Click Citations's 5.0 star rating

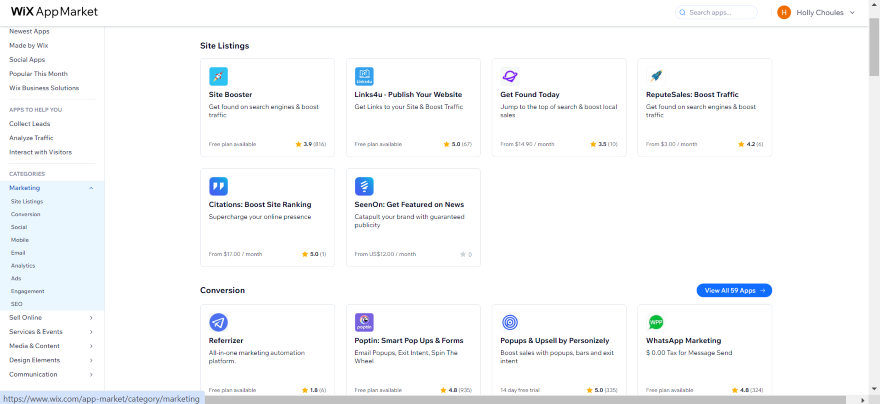314,254
